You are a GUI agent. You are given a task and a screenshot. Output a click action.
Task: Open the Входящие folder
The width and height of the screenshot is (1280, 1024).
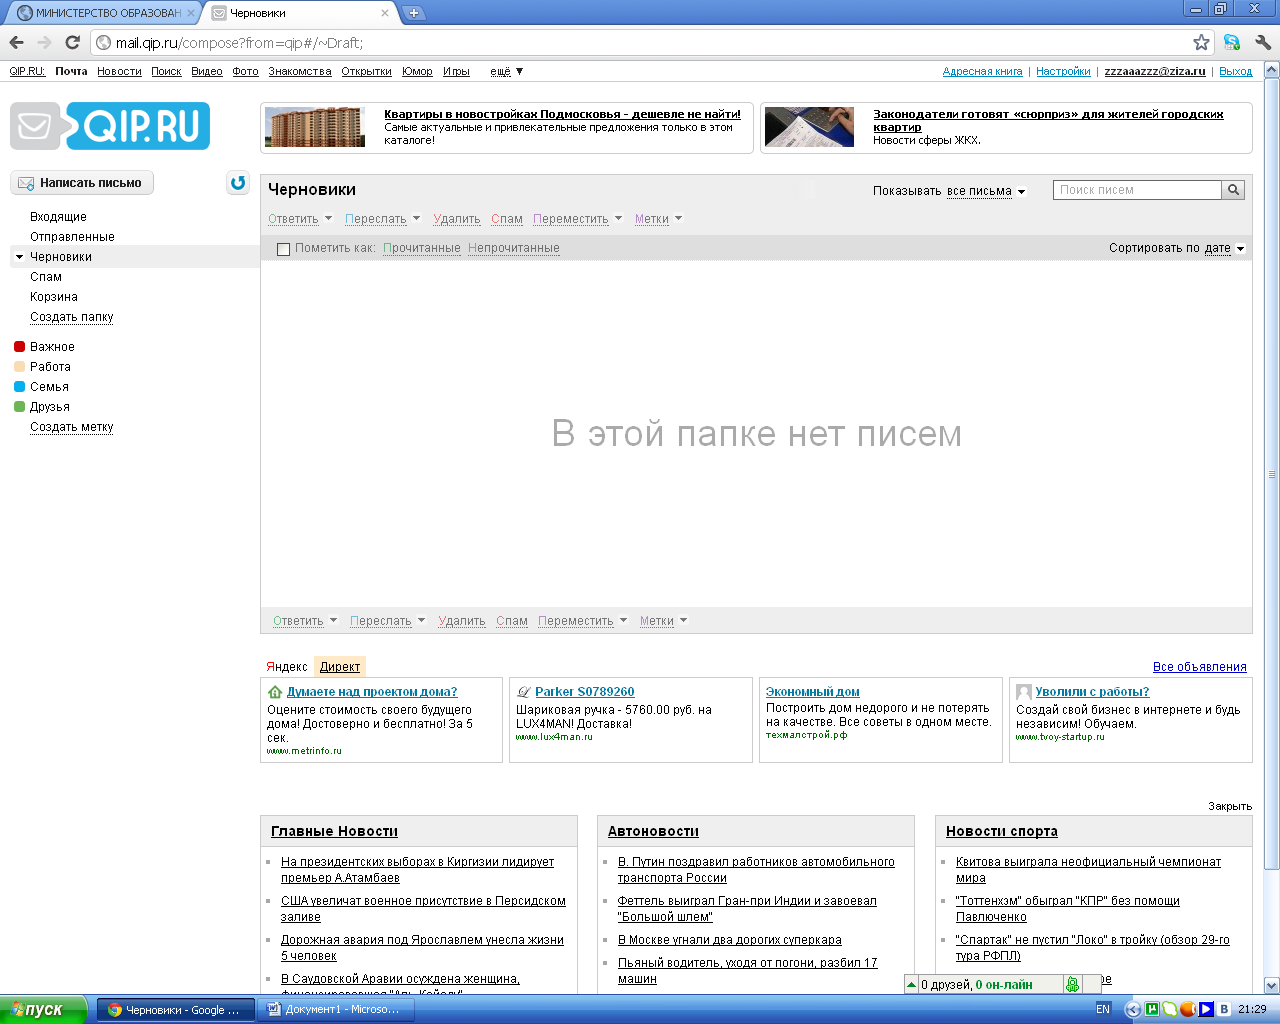click(x=58, y=217)
